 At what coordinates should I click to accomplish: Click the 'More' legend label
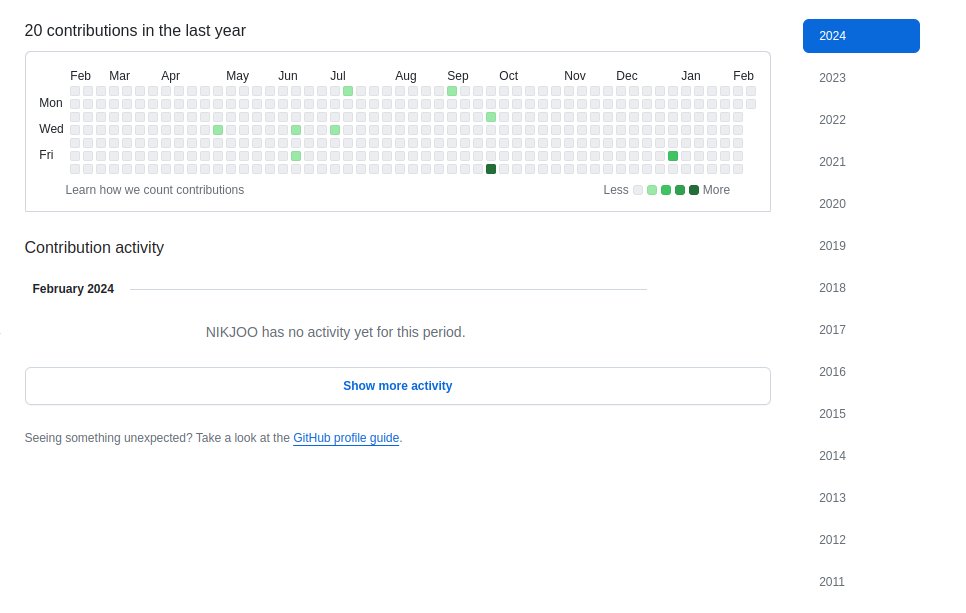(716, 190)
